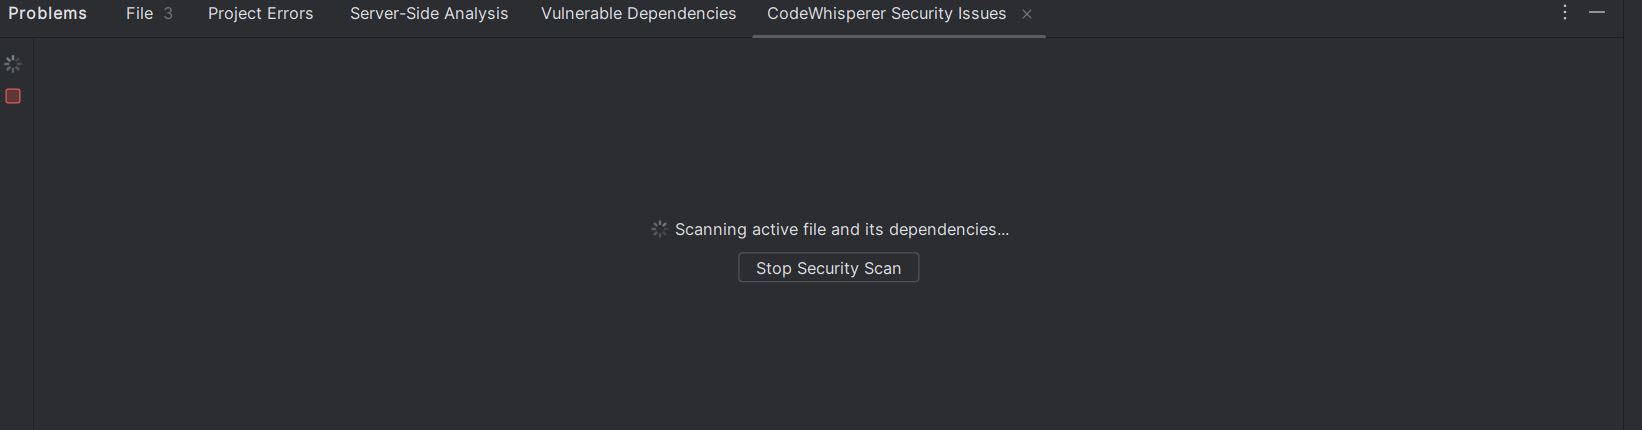Switch to the File tab
Image resolution: width=1642 pixels, height=430 pixels.
click(x=139, y=14)
